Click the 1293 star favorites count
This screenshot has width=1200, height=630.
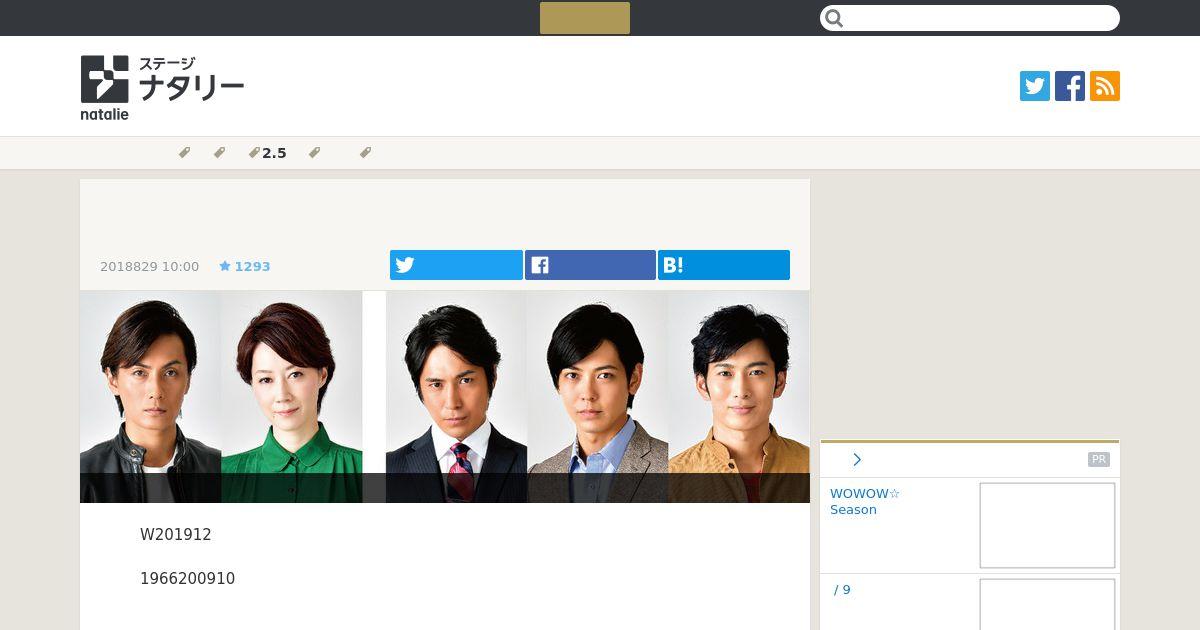click(x=245, y=267)
